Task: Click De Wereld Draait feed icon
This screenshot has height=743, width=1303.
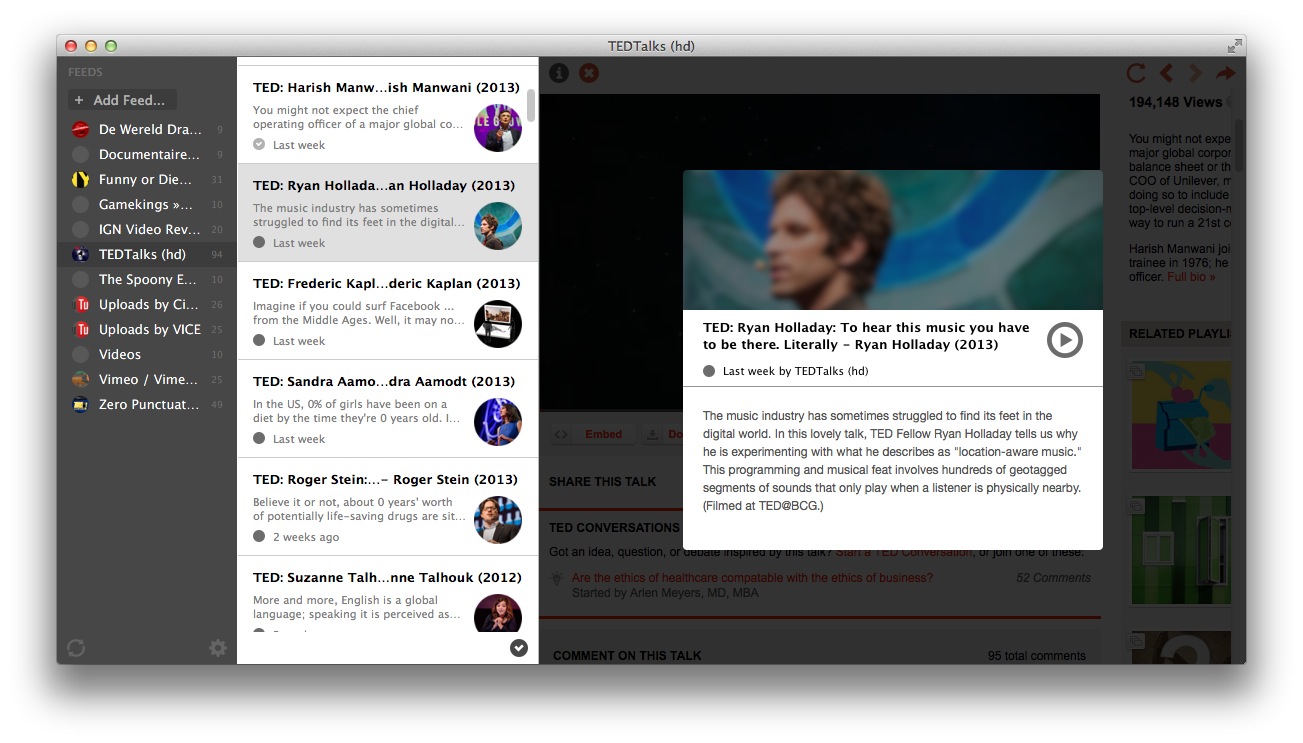Action: (x=81, y=129)
